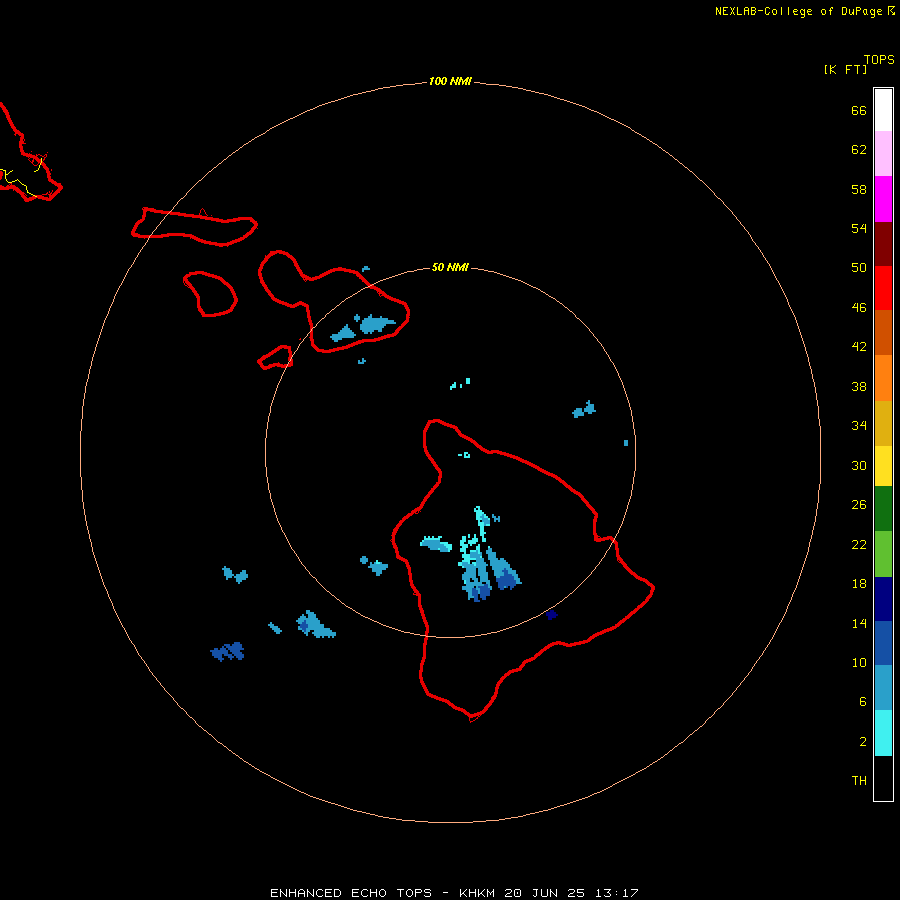Click the dark blue echo outside the 50 NMI ring

click(228, 651)
